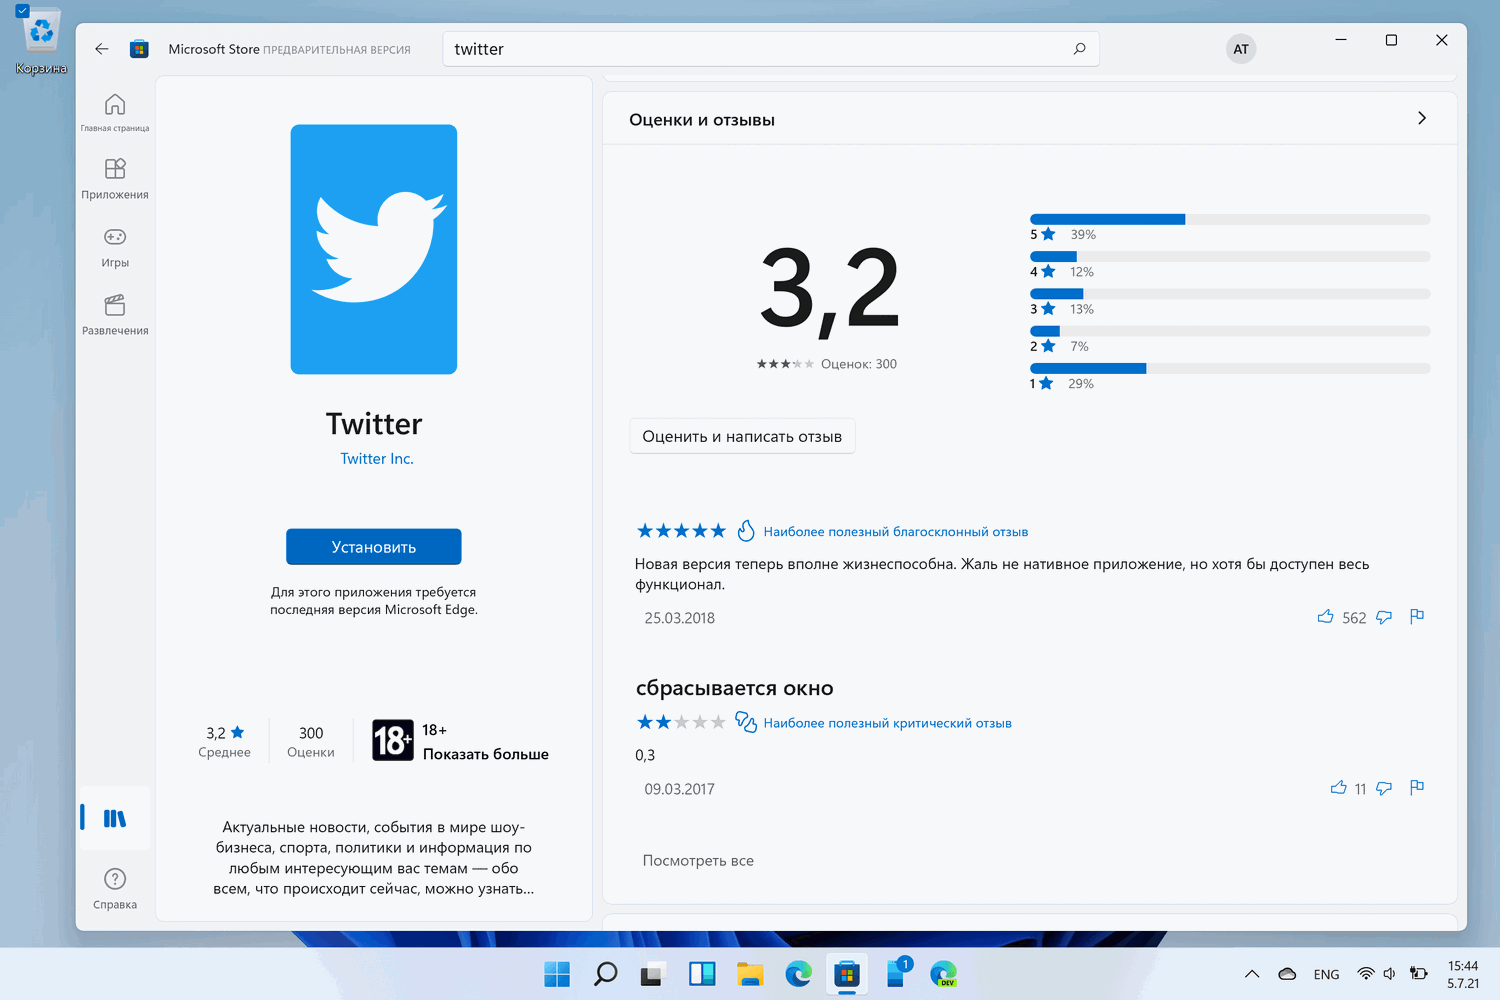Open the Library icon in sidebar

click(x=115, y=818)
